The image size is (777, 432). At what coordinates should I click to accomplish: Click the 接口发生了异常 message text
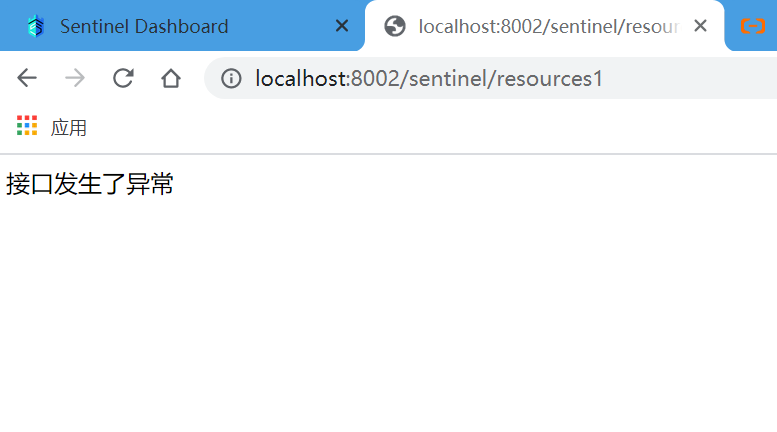click(x=90, y=184)
